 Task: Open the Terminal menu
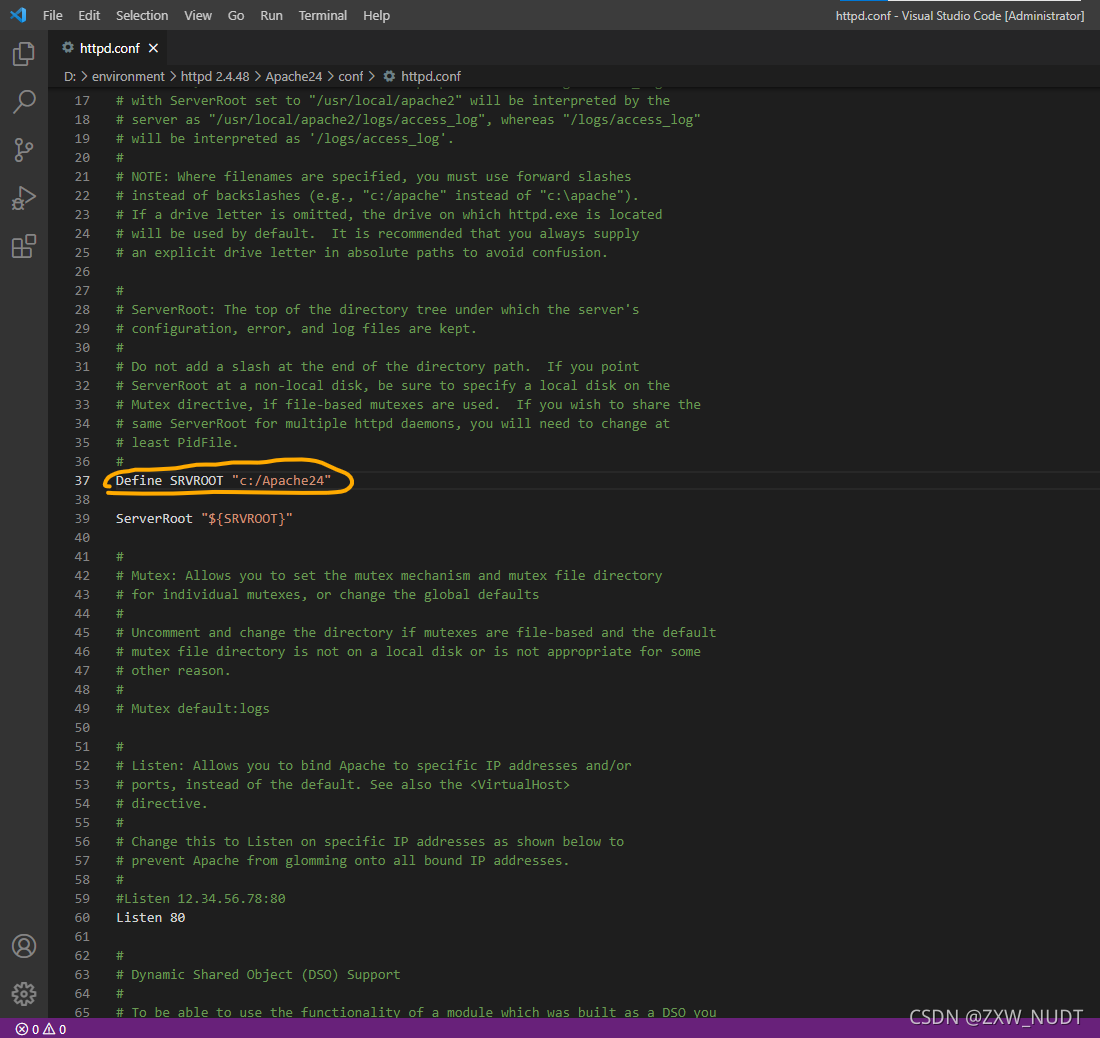(x=323, y=15)
